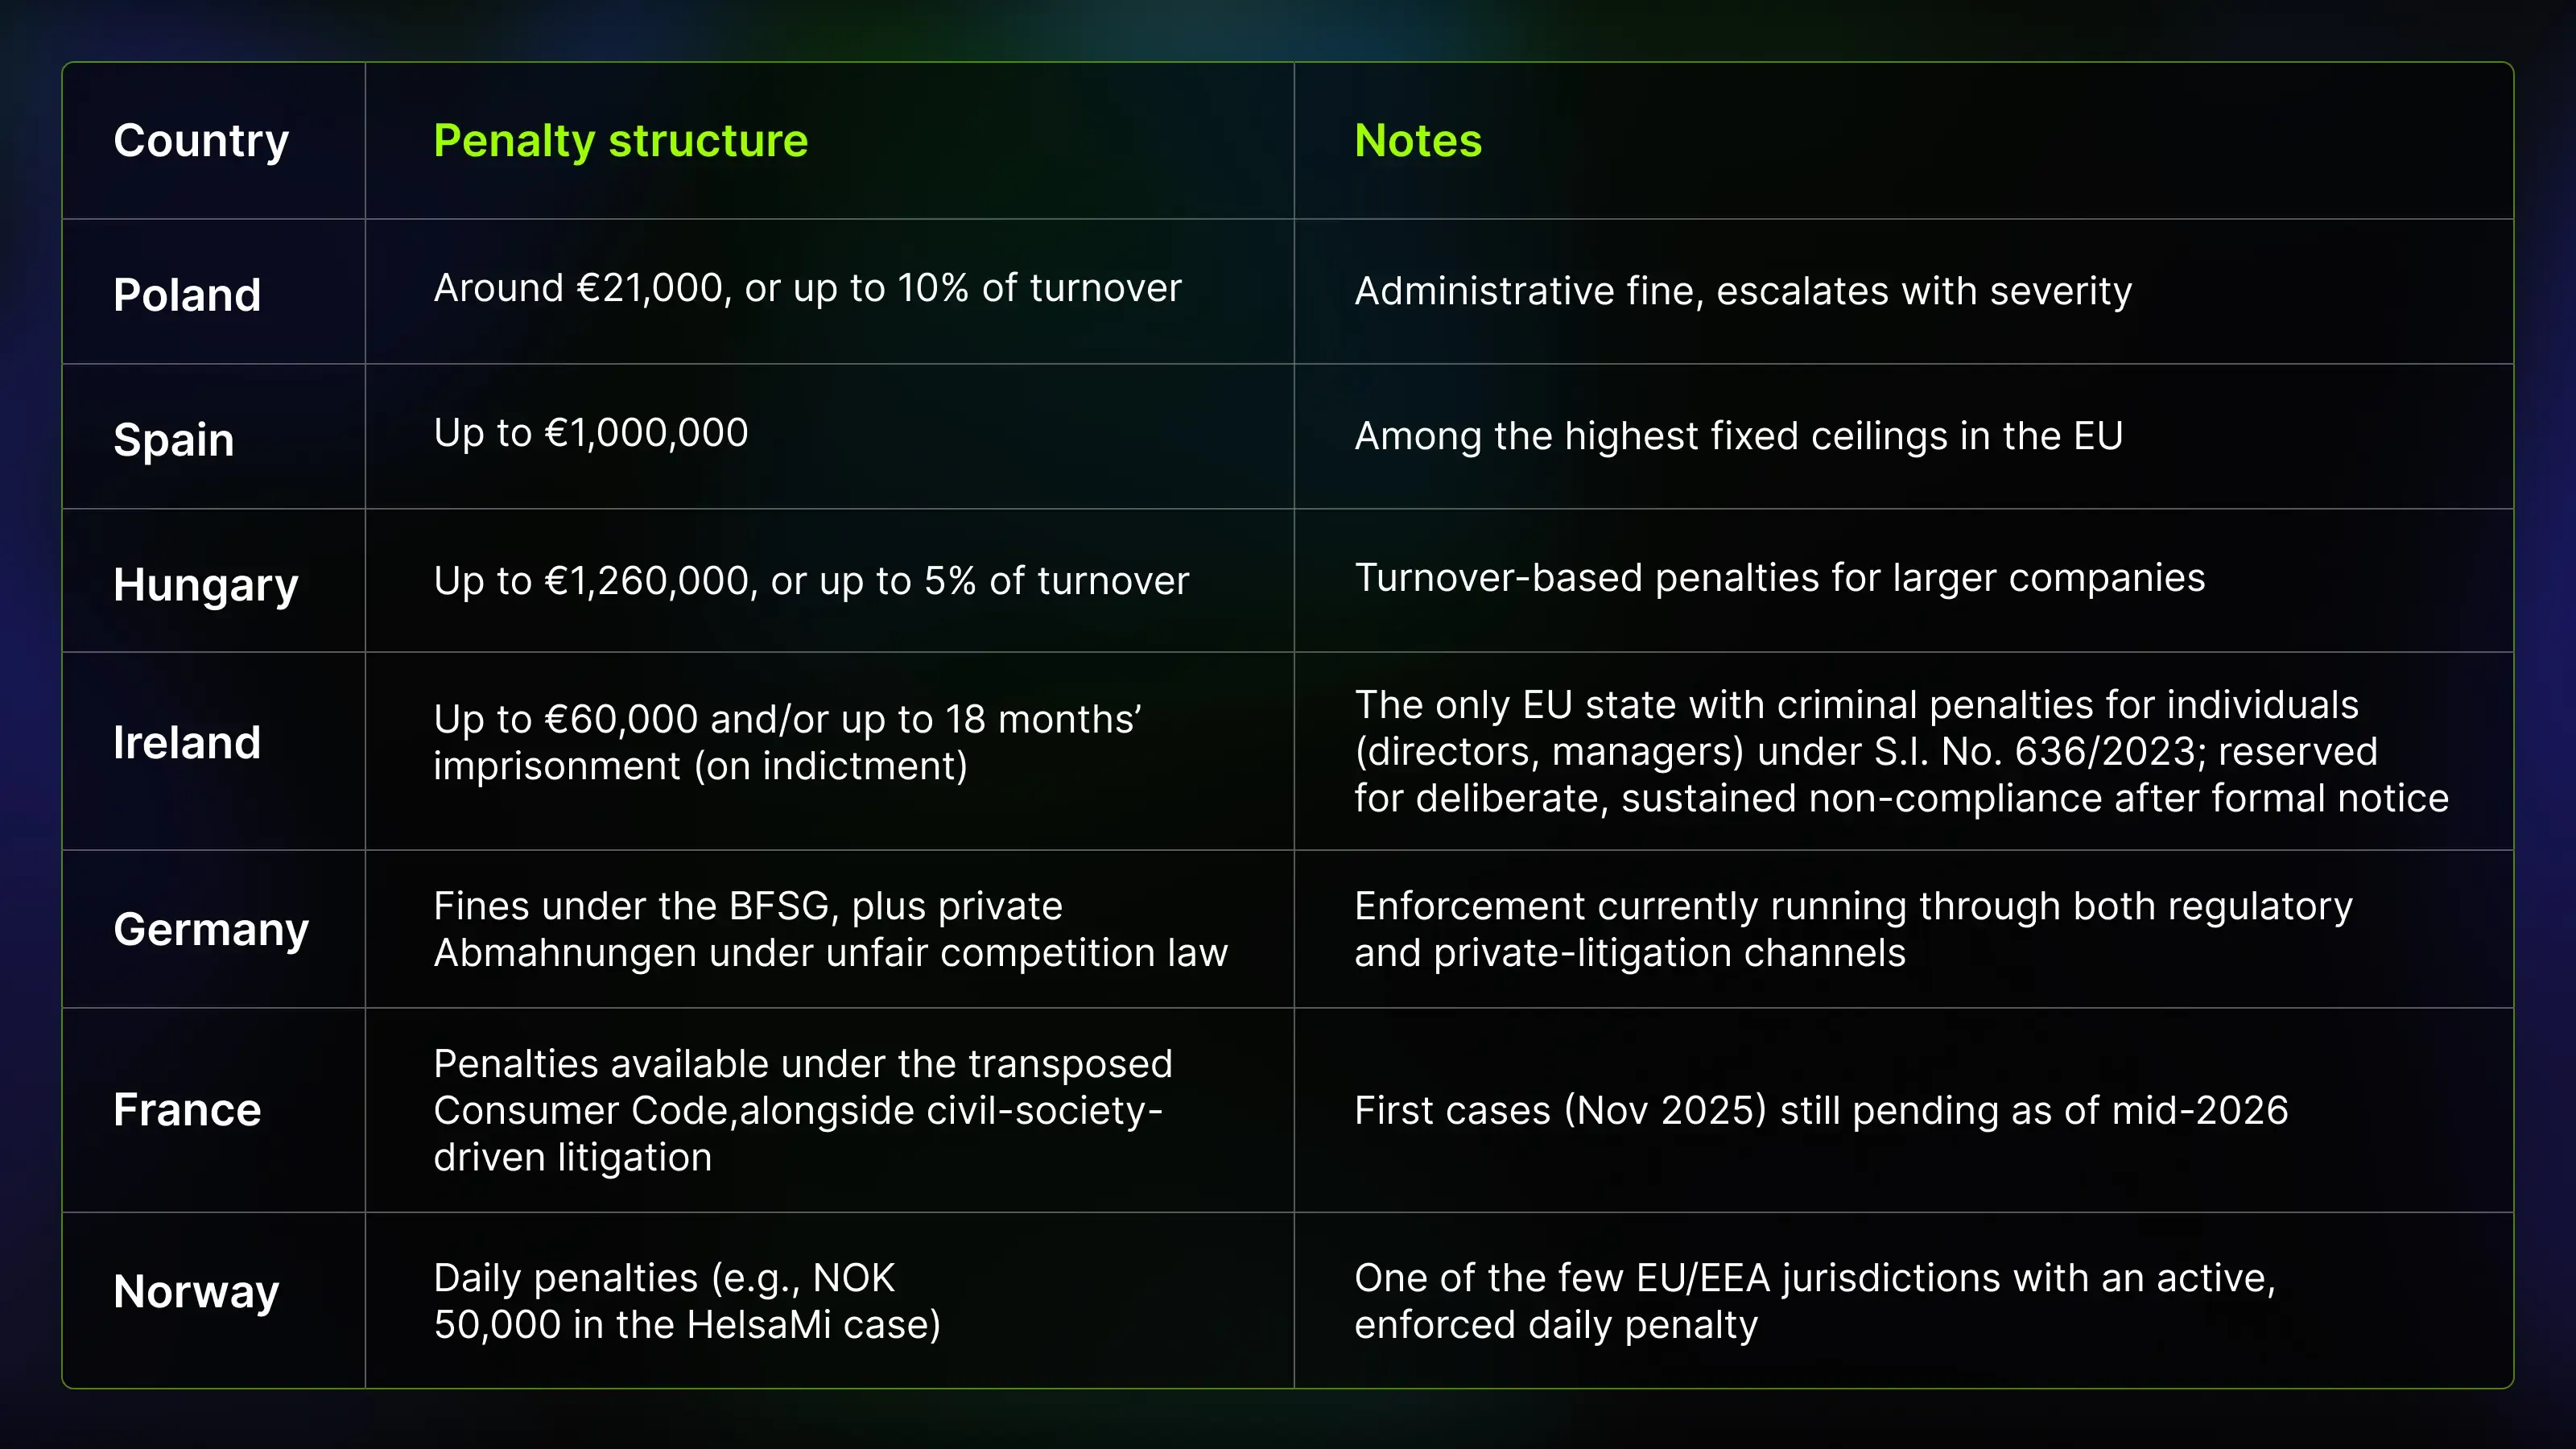Select the note about highest fixed ceilings
The image size is (2576, 1449).
(x=1738, y=436)
